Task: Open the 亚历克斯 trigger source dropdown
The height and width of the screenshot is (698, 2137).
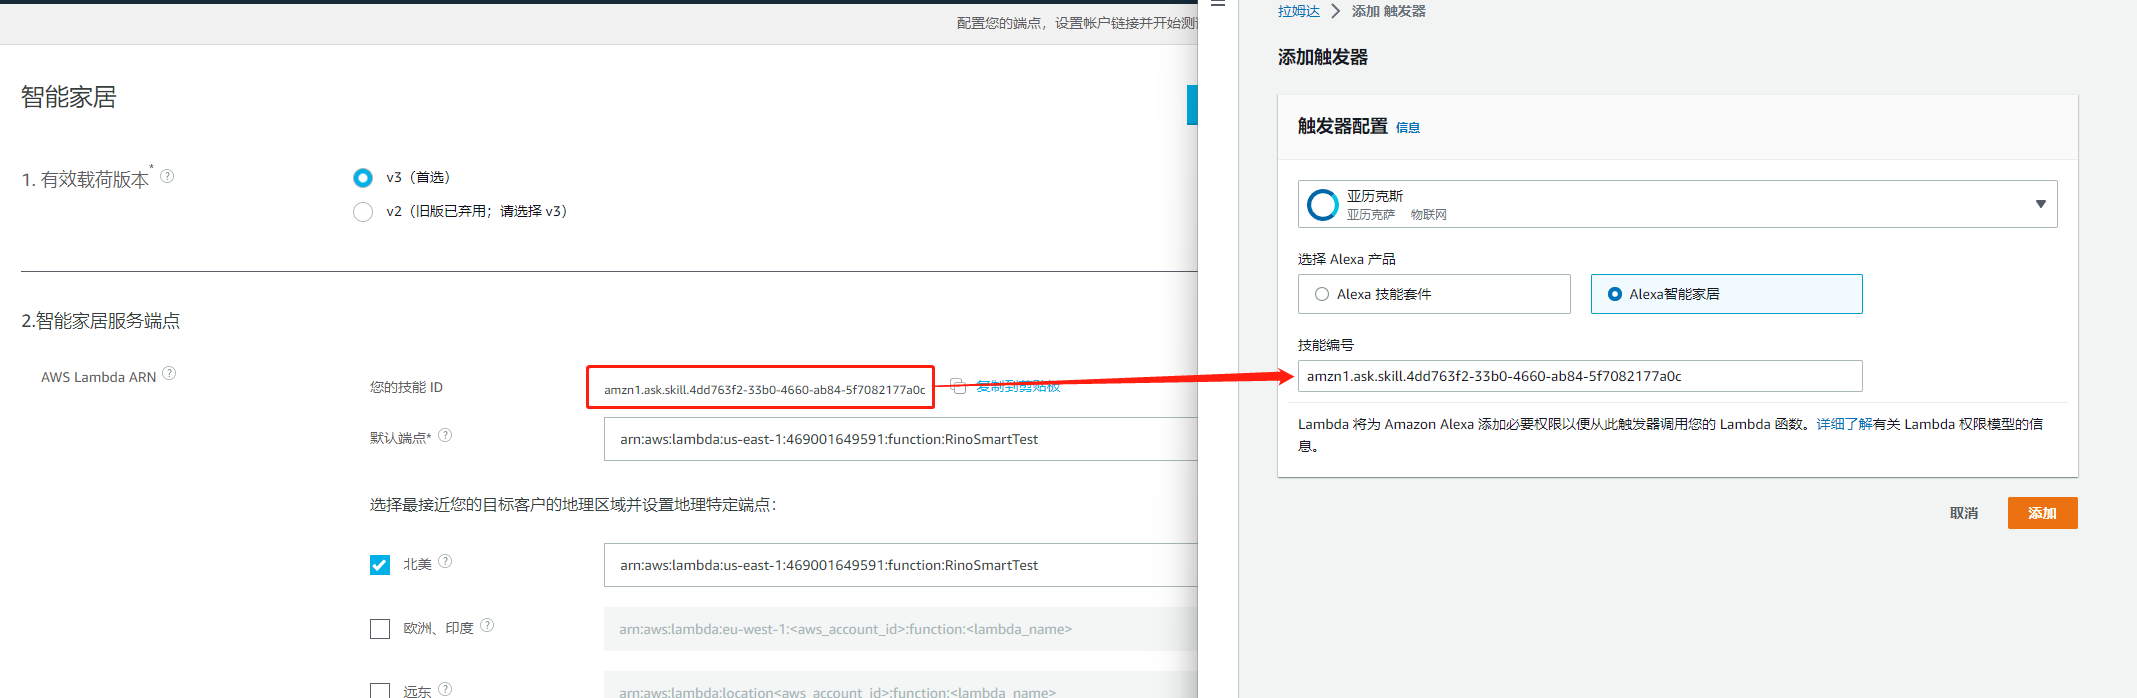Action: (1677, 204)
